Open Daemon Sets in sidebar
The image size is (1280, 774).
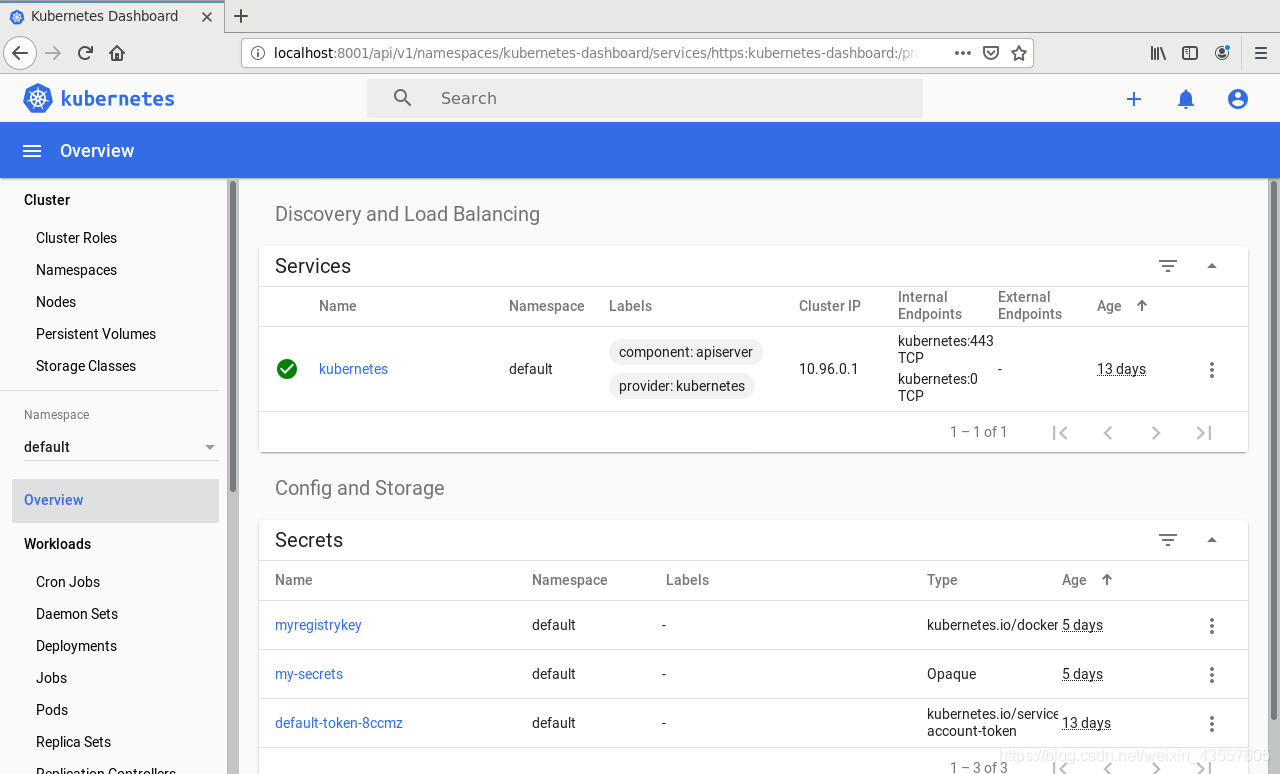point(77,614)
